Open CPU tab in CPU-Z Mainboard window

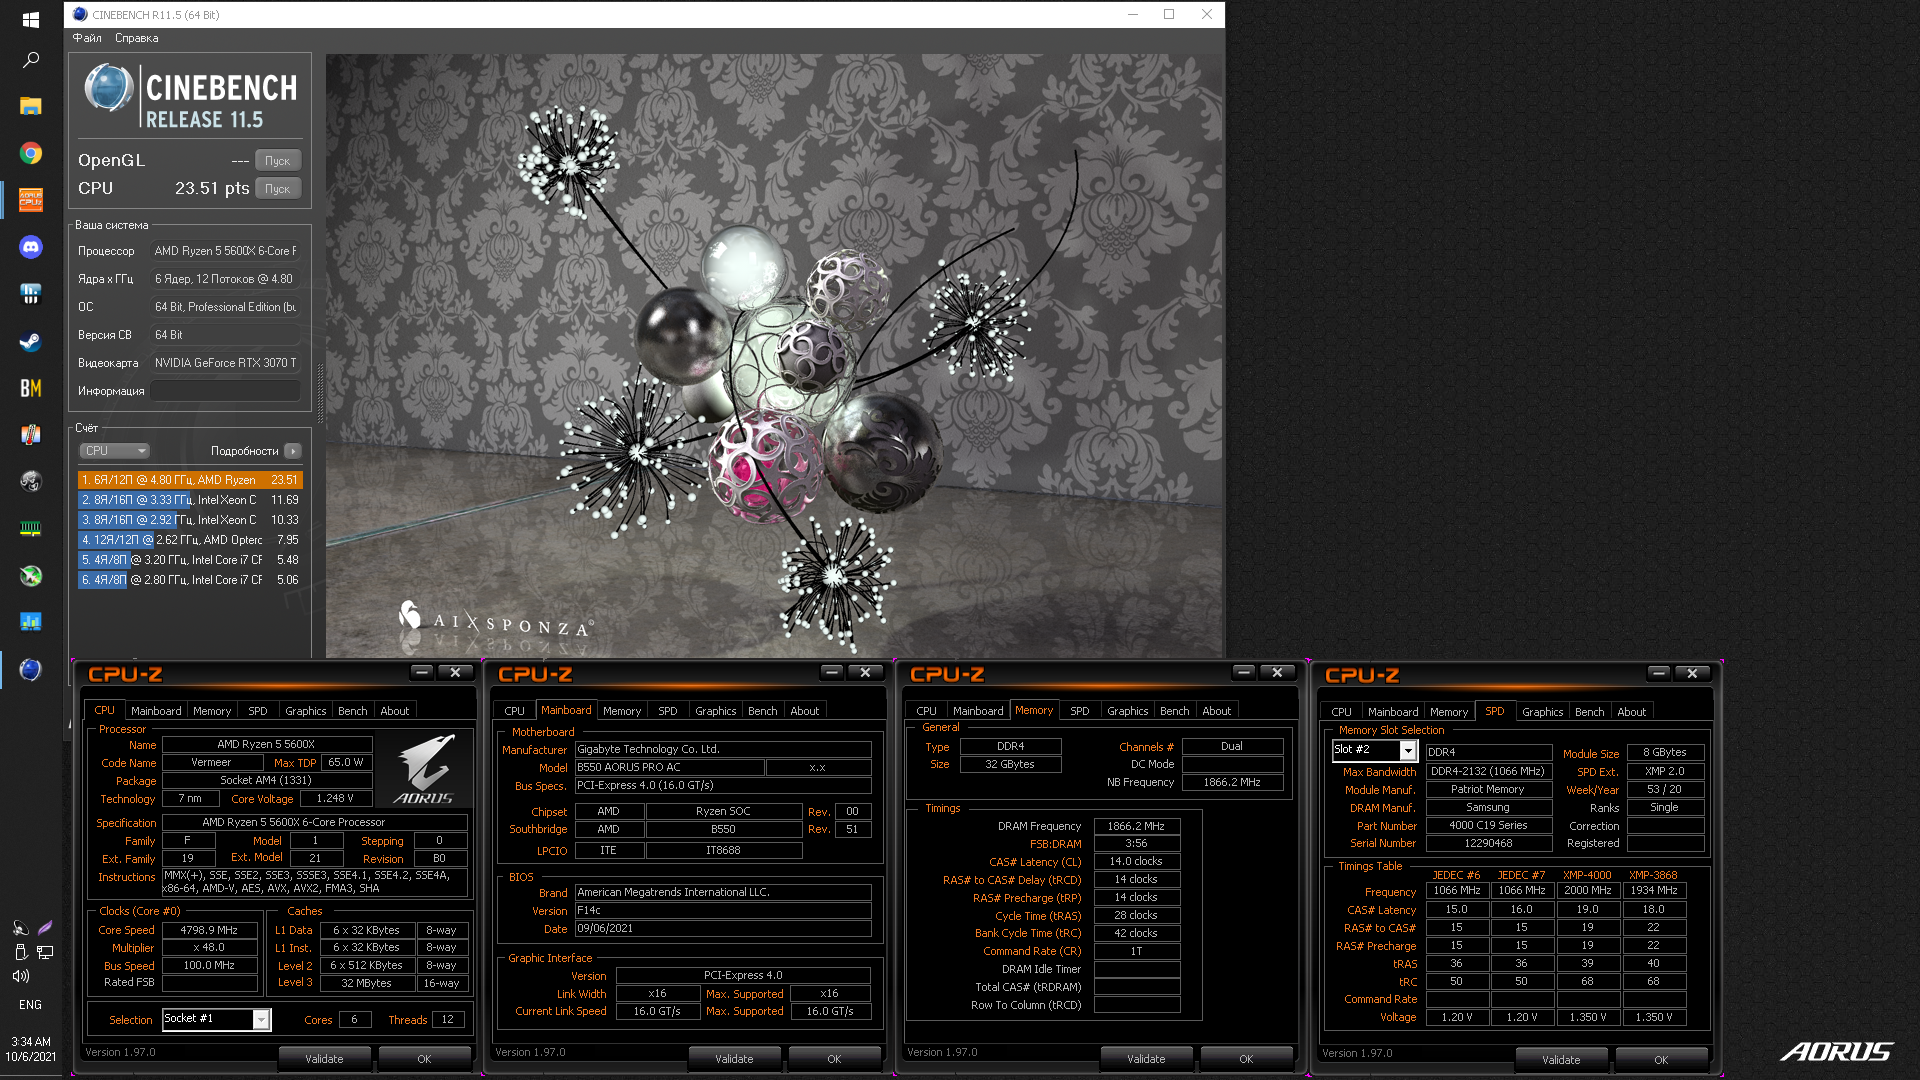coord(514,711)
